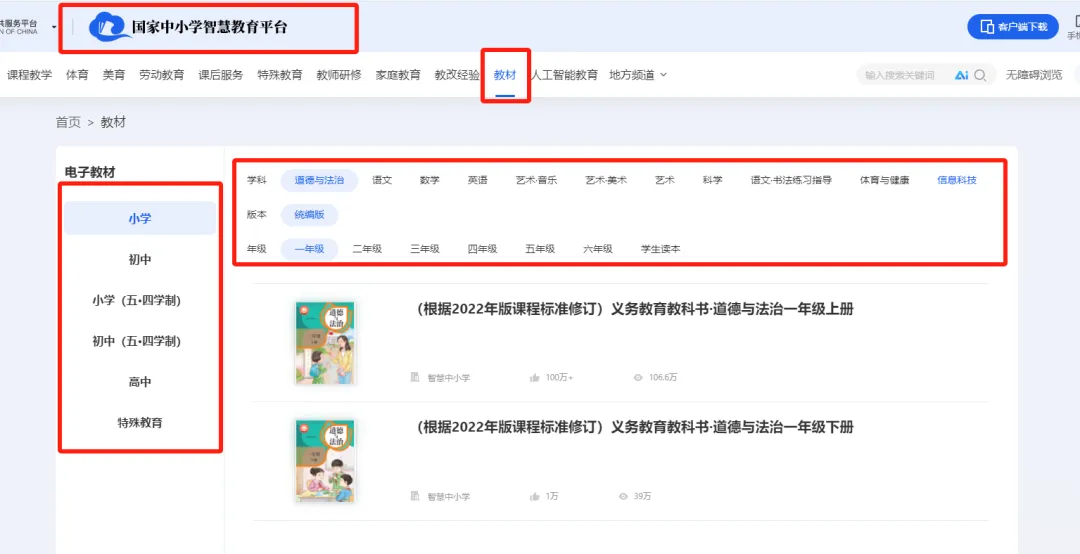The image size is (1080, 554).
Task: Choose the 艺术·音乐 subject filter
Action: (537, 181)
